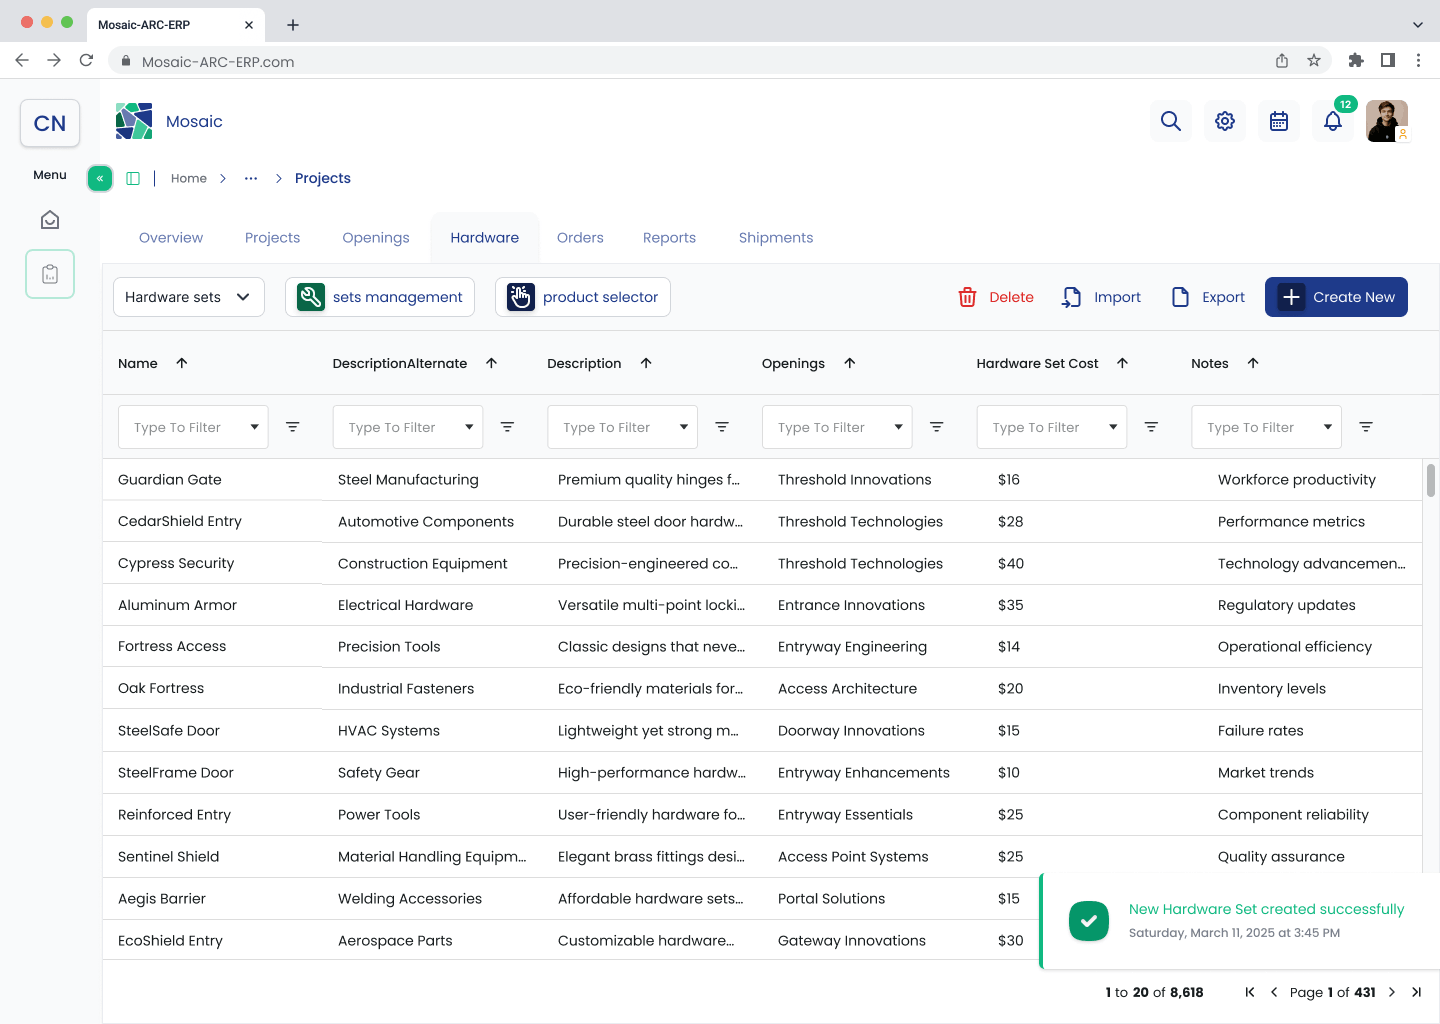This screenshot has width=1440, height=1024.
Task: Switch to the Projects tab
Action: coord(273,238)
